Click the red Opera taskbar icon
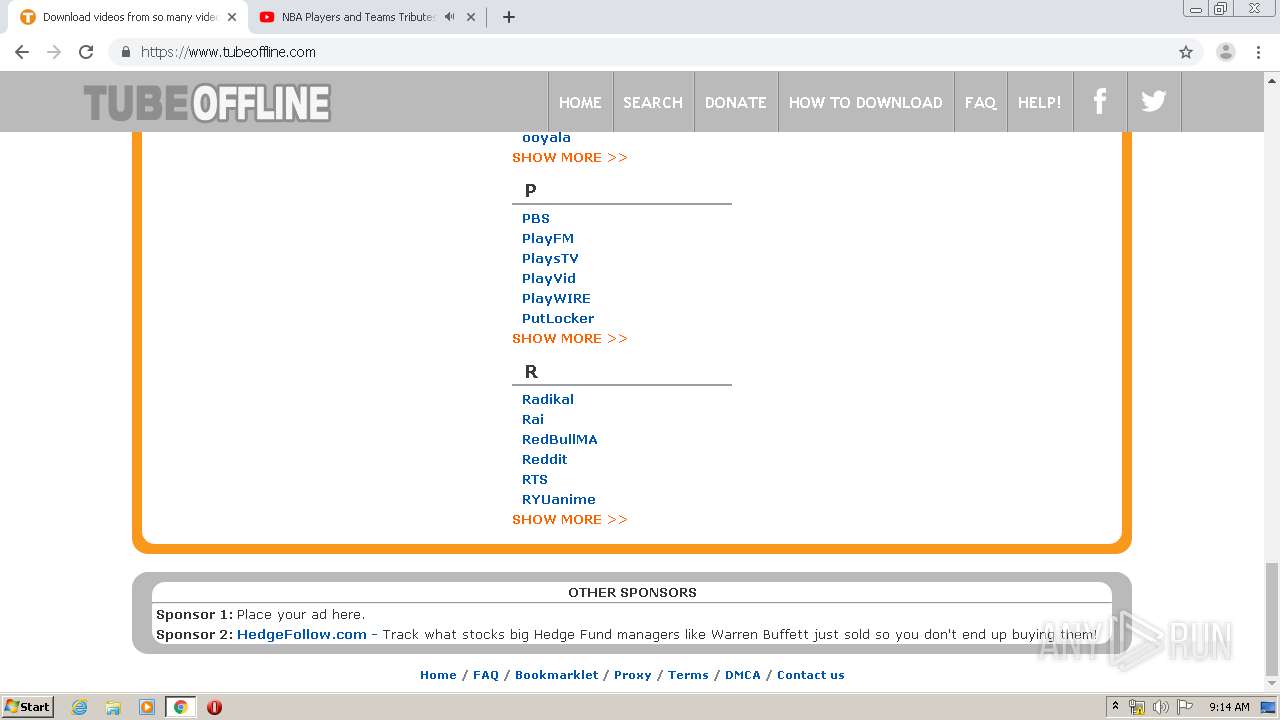This screenshot has height=720, width=1280. coord(214,707)
